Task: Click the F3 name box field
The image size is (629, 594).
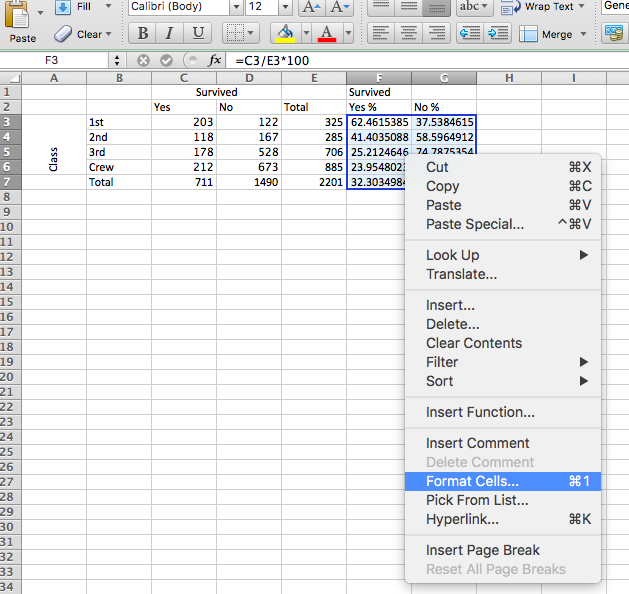Action: point(52,60)
